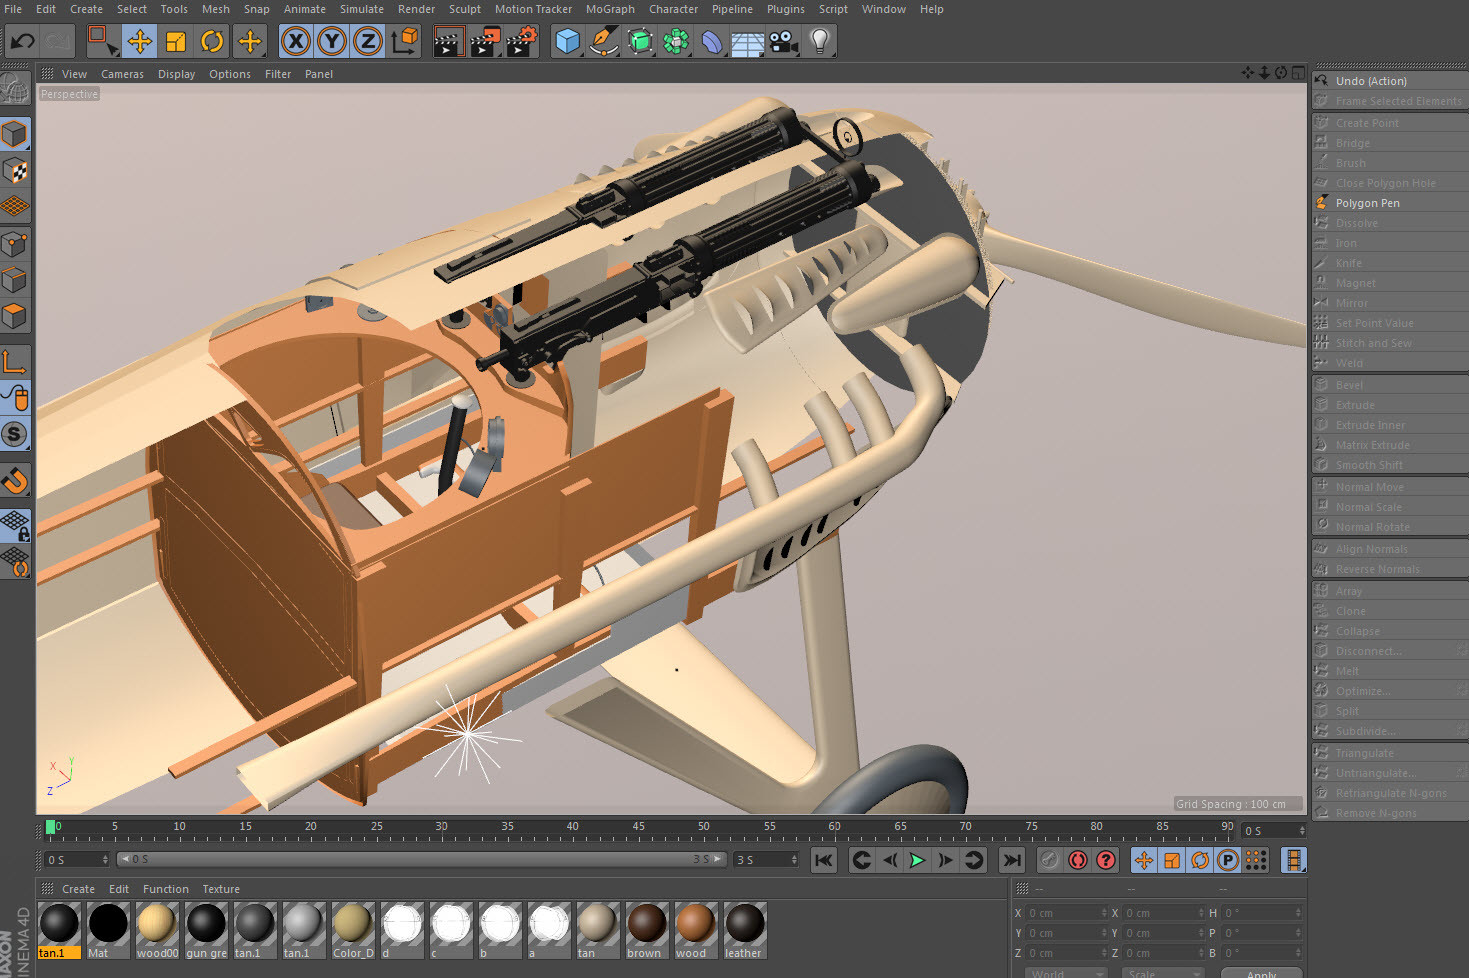Render the active view

(449, 41)
